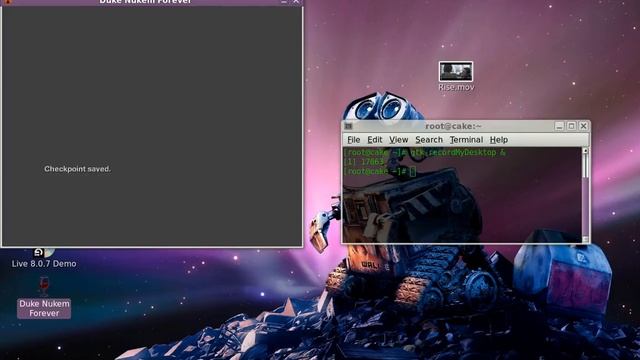Click the 'Checkpoint saved.' message text
Screen dimensions: 640x360
77,169
